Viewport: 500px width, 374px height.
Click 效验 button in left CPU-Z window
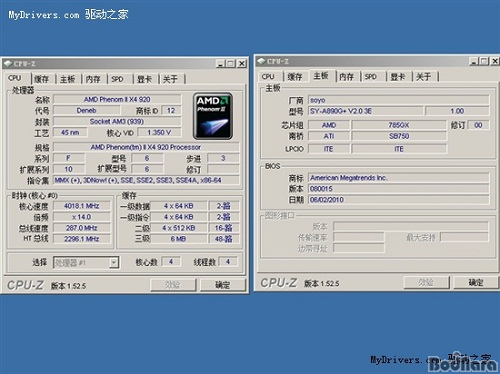coord(173,285)
